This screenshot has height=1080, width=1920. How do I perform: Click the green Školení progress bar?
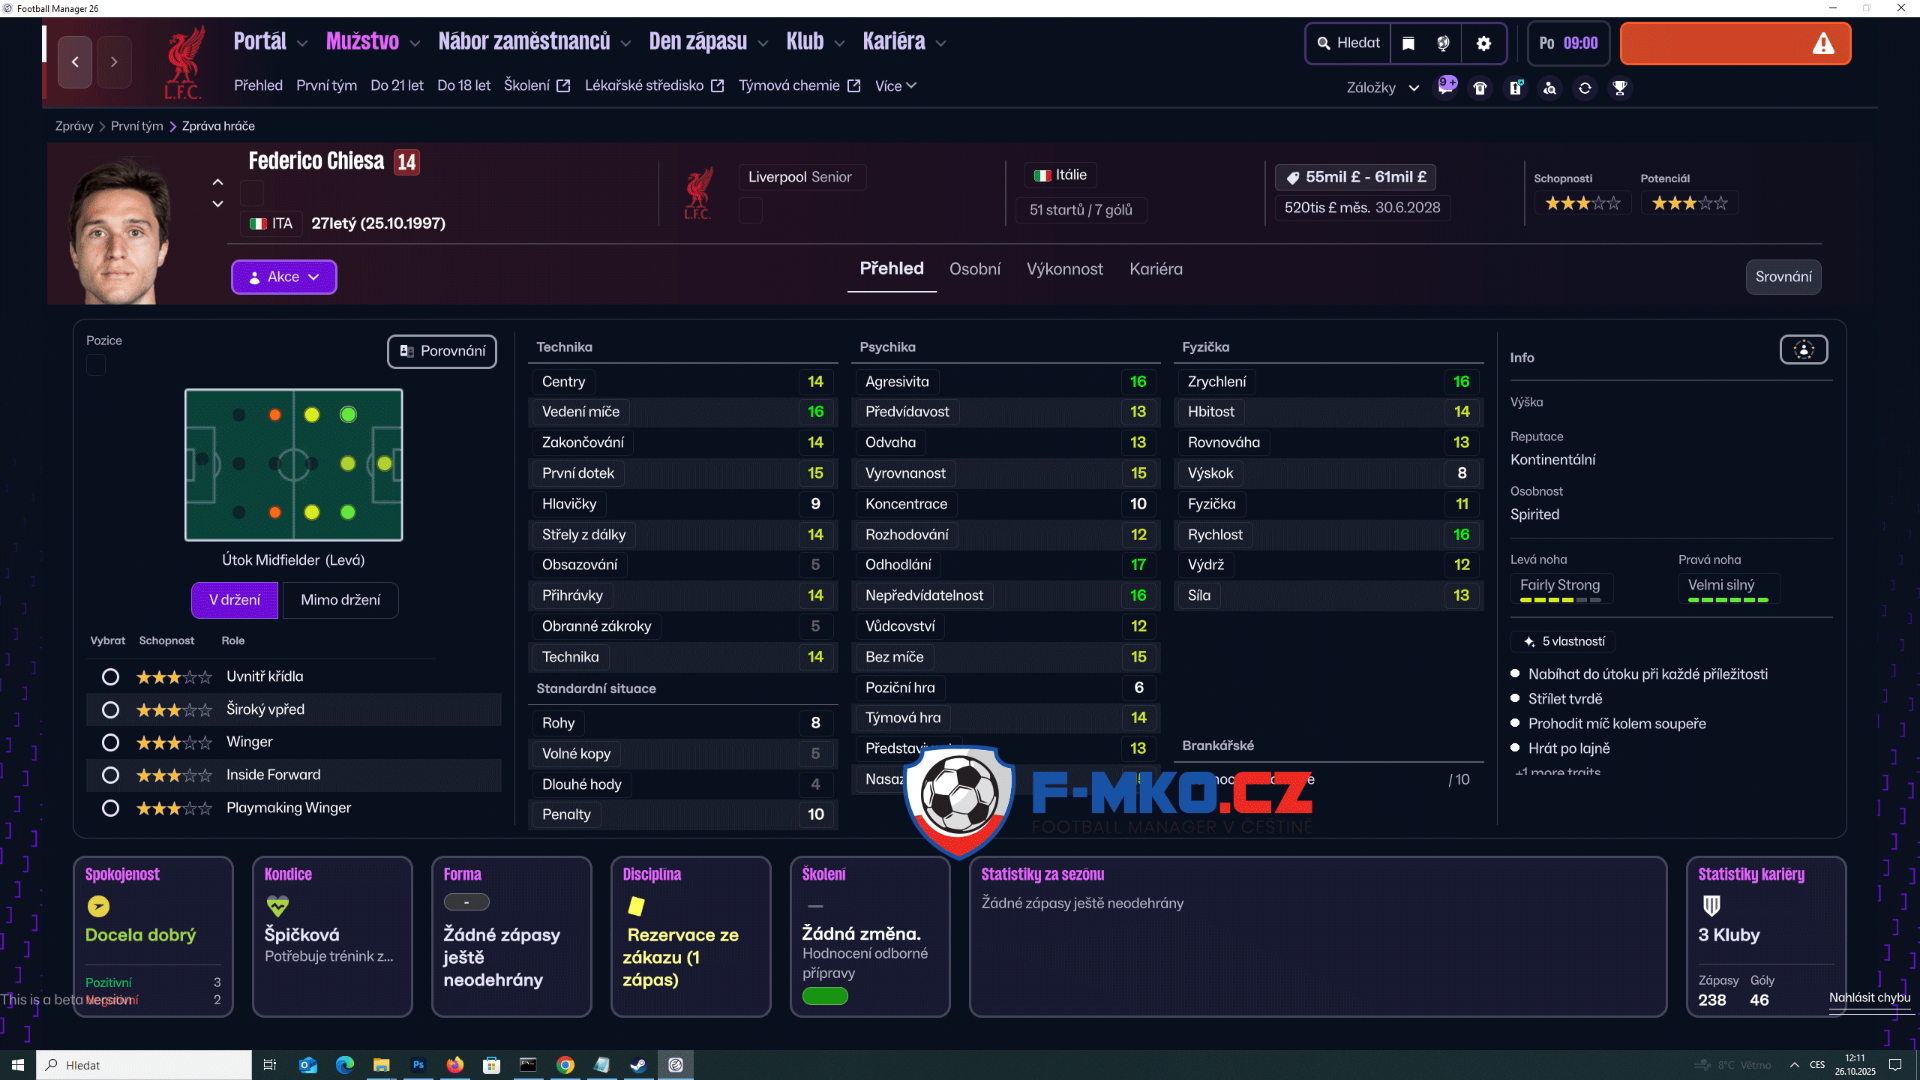click(x=825, y=996)
